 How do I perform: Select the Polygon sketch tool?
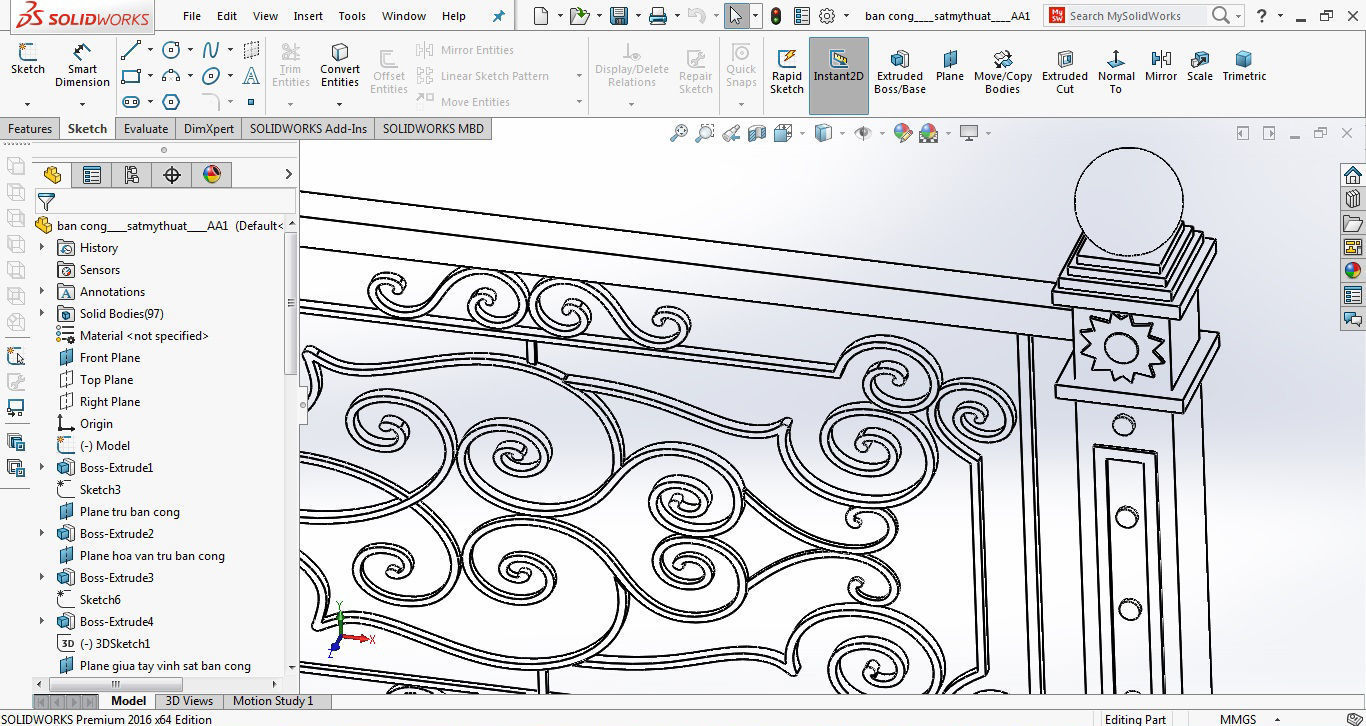point(171,102)
